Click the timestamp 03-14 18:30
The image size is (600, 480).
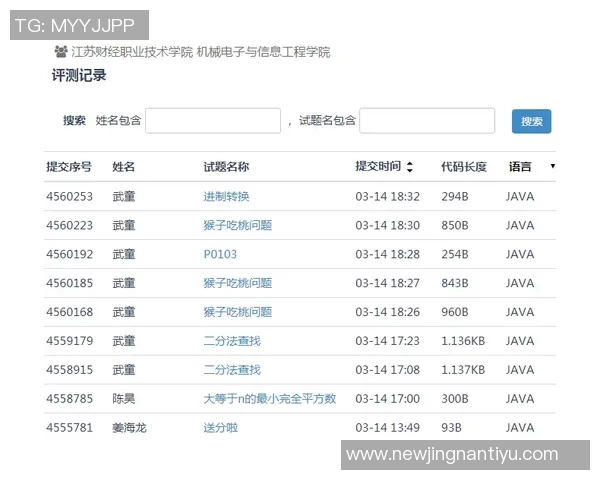click(387, 225)
